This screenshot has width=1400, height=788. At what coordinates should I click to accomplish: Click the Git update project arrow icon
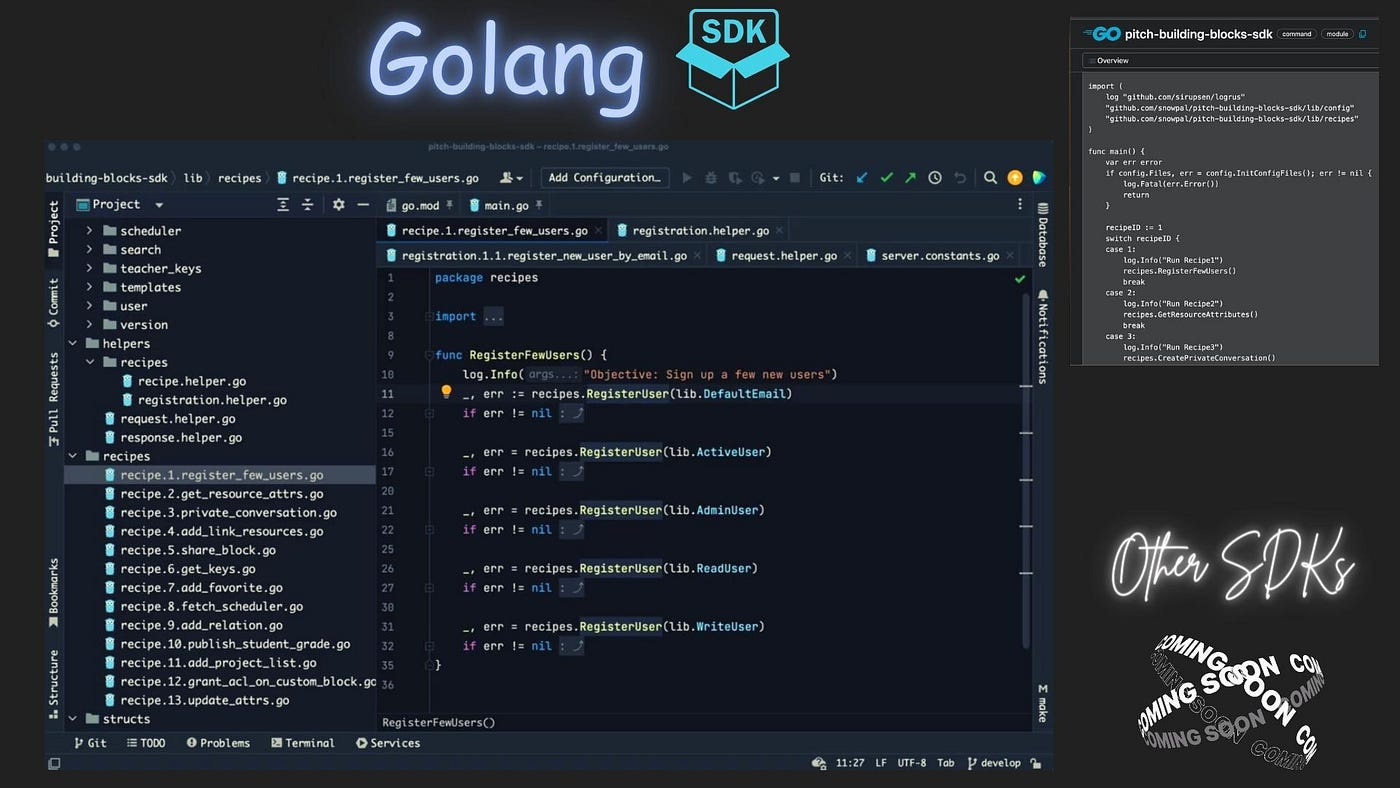click(x=862, y=178)
